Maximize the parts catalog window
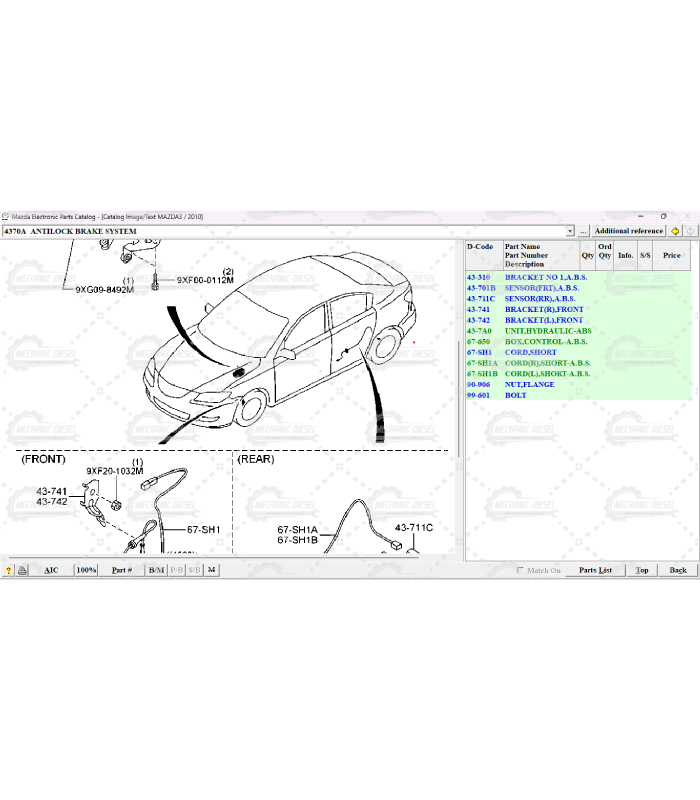700x800 pixels. click(x=663, y=216)
